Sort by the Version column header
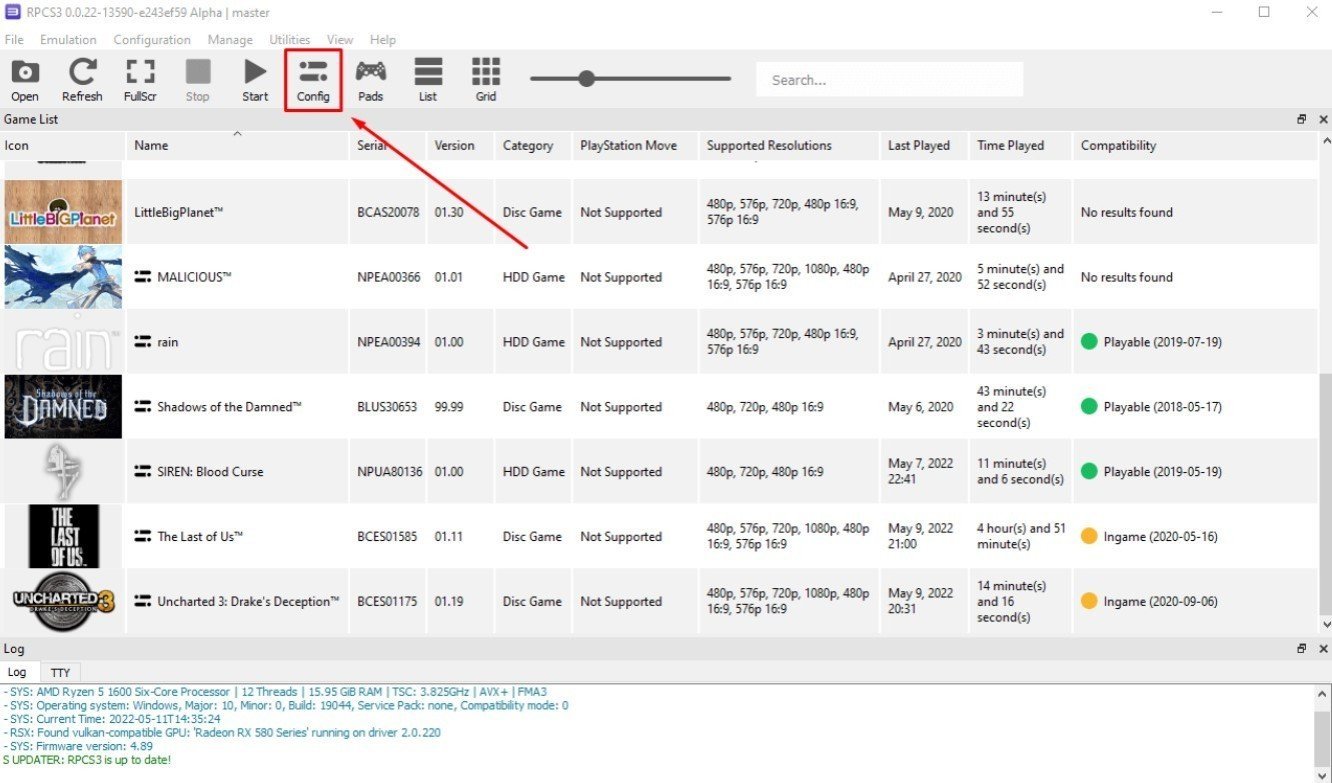Image resolution: width=1332 pixels, height=783 pixels. point(460,145)
